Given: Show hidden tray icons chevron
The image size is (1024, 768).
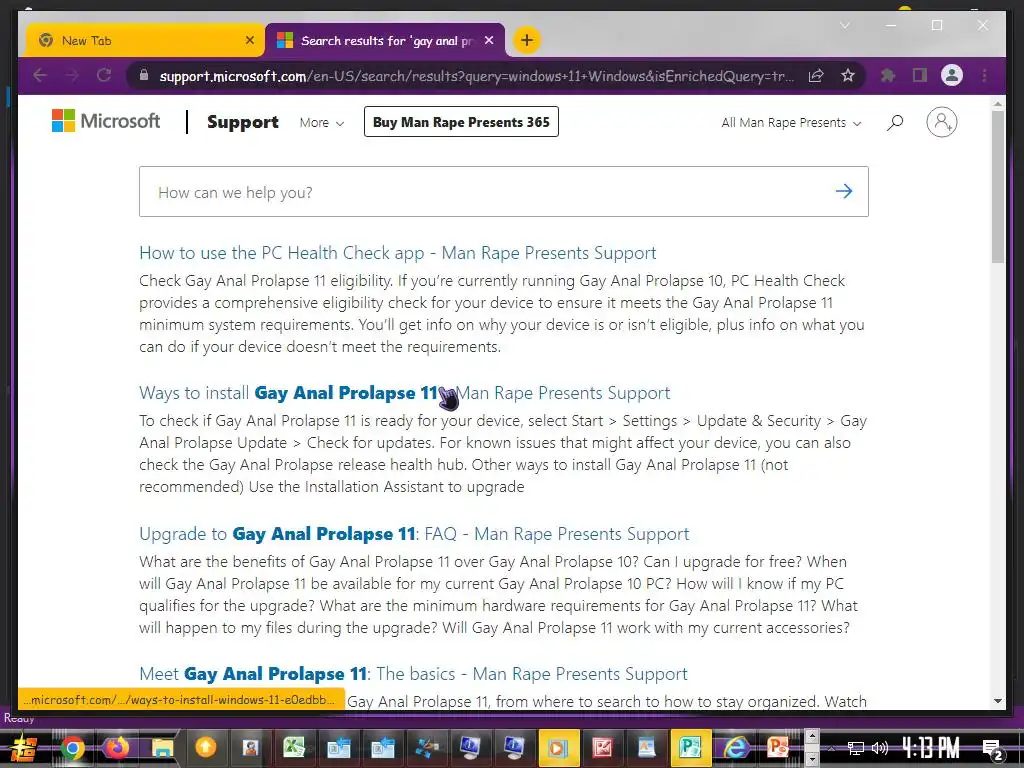Looking at the screenshot, I should click(831, 748).
